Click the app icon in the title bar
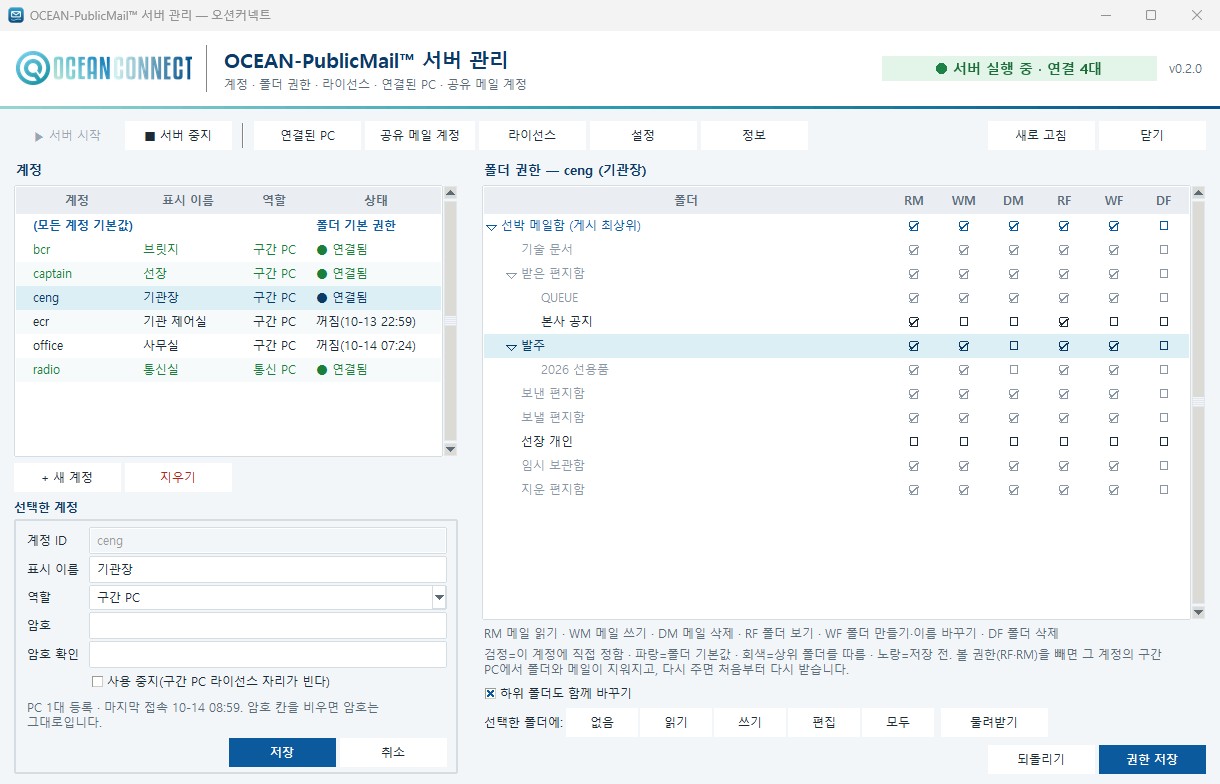 click(16, 15)
